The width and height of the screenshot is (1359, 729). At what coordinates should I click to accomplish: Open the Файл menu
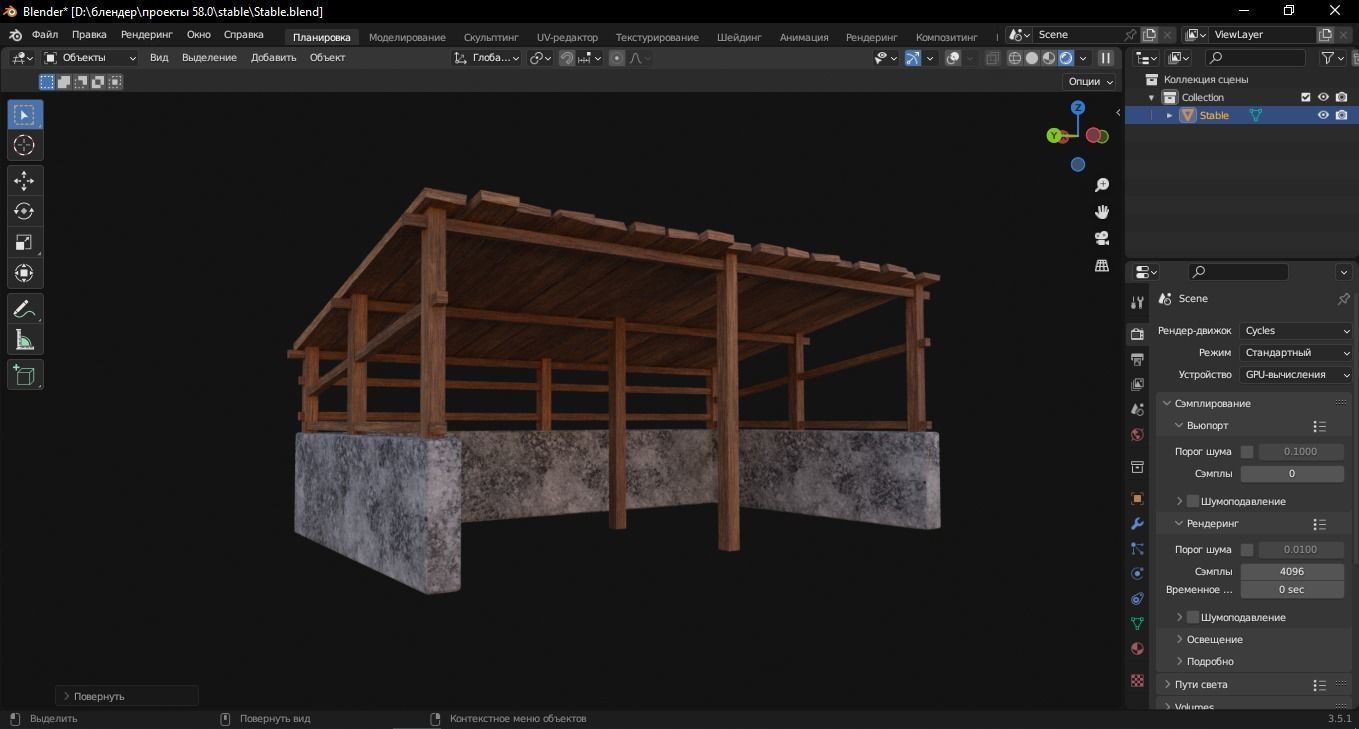coord(45,34)
